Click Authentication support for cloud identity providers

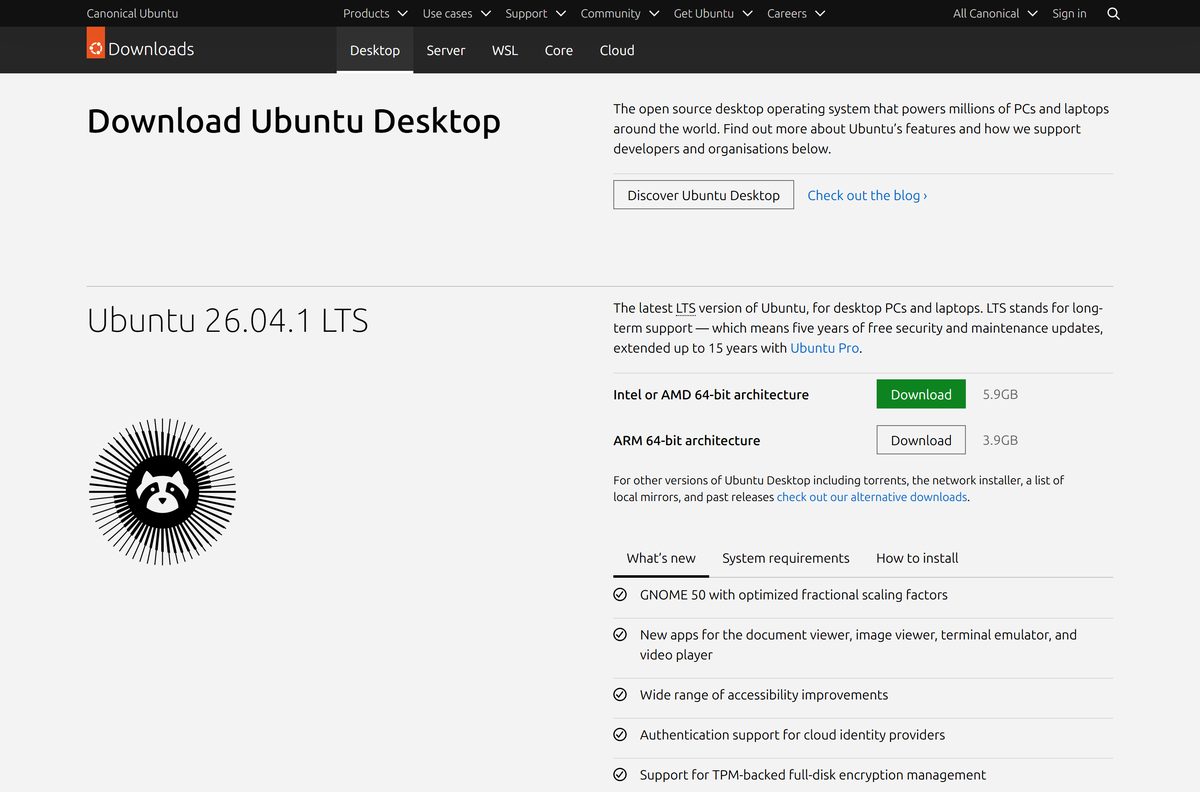[792, 734]
